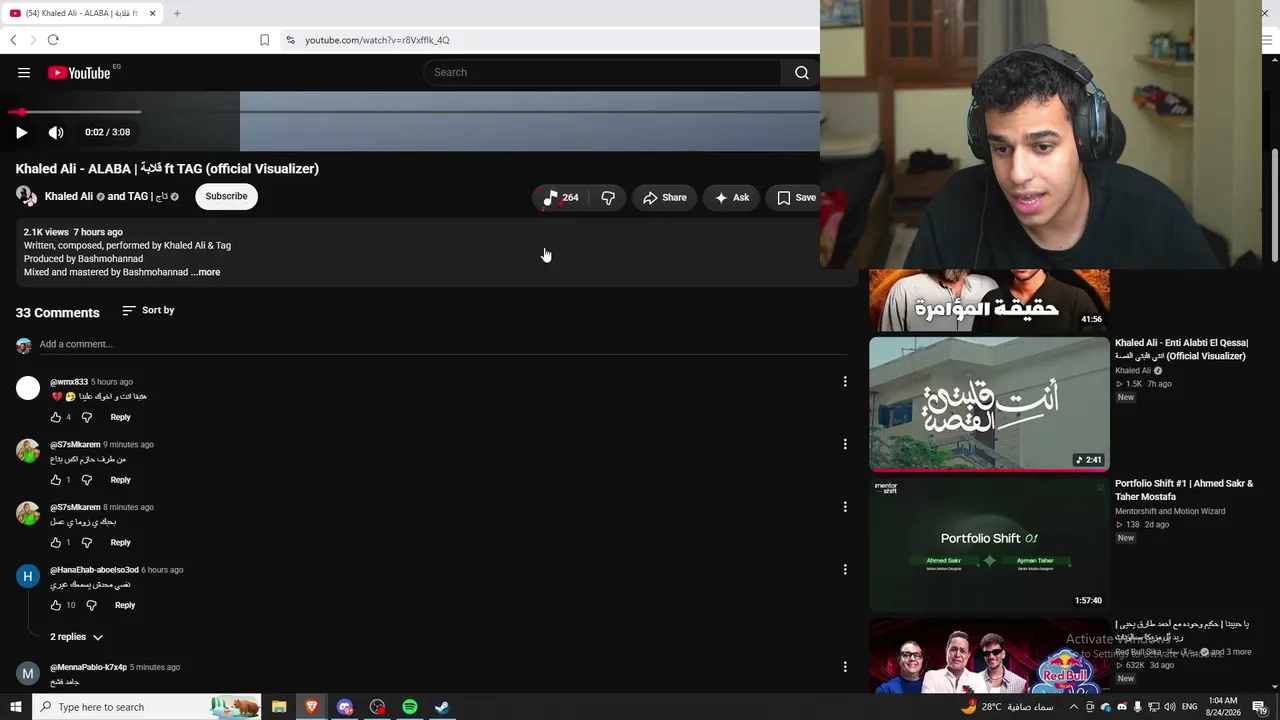Go back with the browser back arrow
Screen dimensions: 1280x720
point(13,40)
